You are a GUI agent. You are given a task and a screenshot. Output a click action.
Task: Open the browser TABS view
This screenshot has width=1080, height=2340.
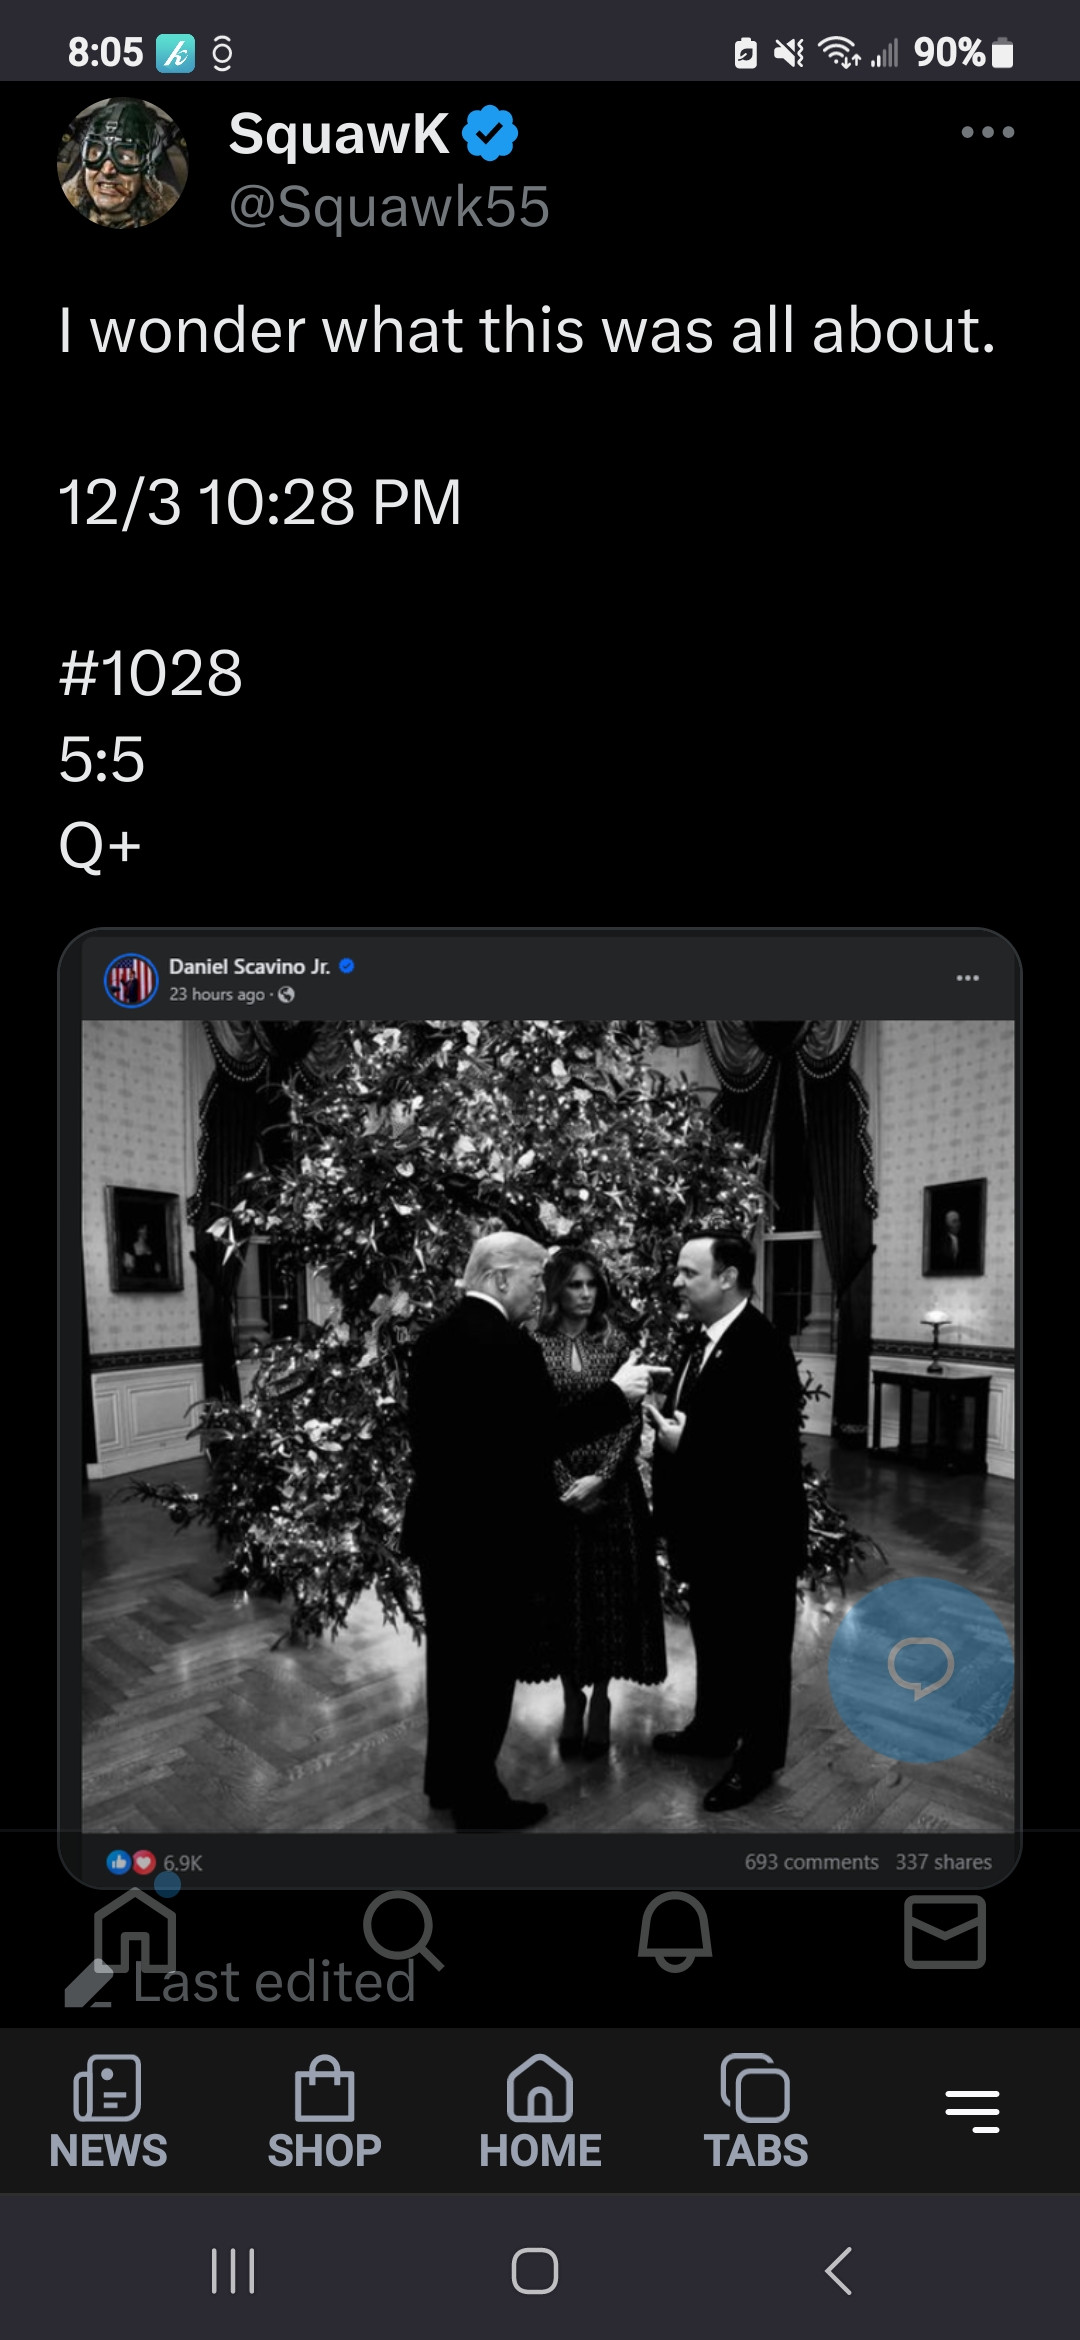[756, 2111]
